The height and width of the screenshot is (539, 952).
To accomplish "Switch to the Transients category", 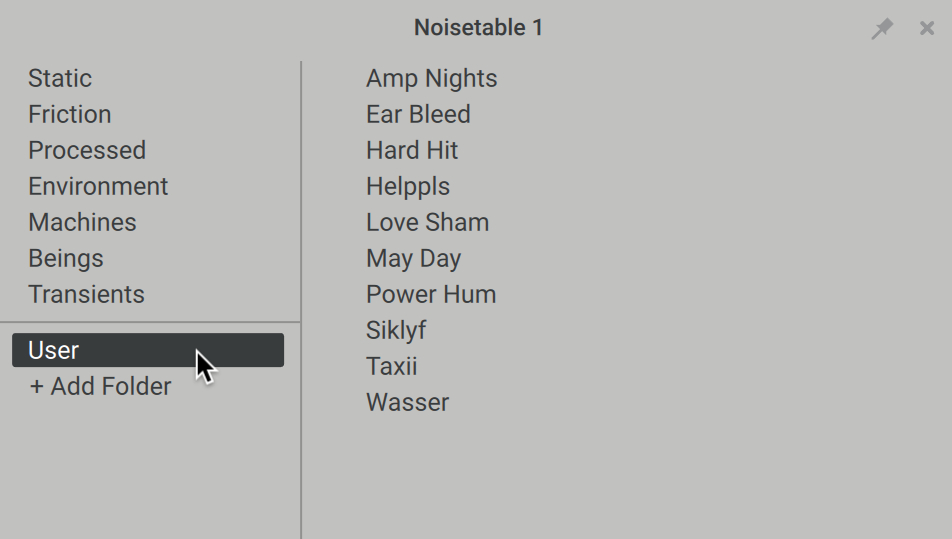I will (x=86, y=294).
